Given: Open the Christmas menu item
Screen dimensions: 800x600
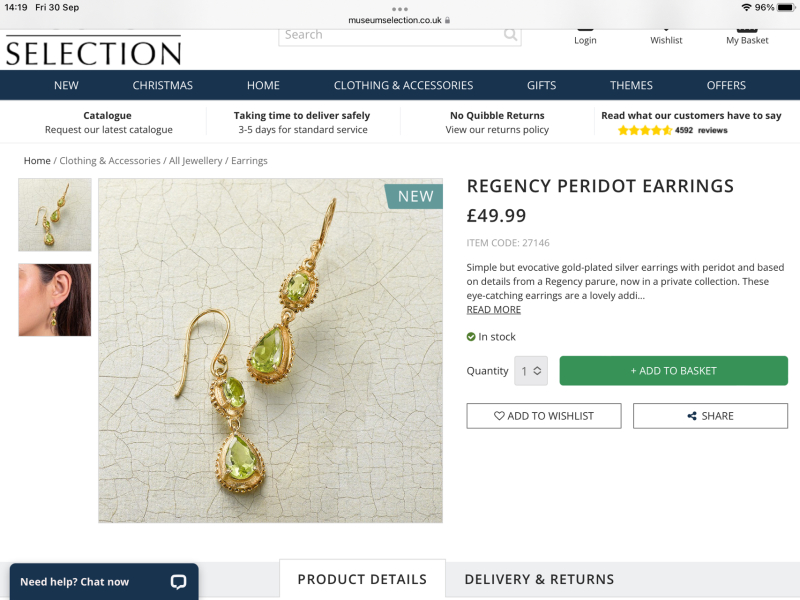Looking at the screenshot, I should point(162,85).
